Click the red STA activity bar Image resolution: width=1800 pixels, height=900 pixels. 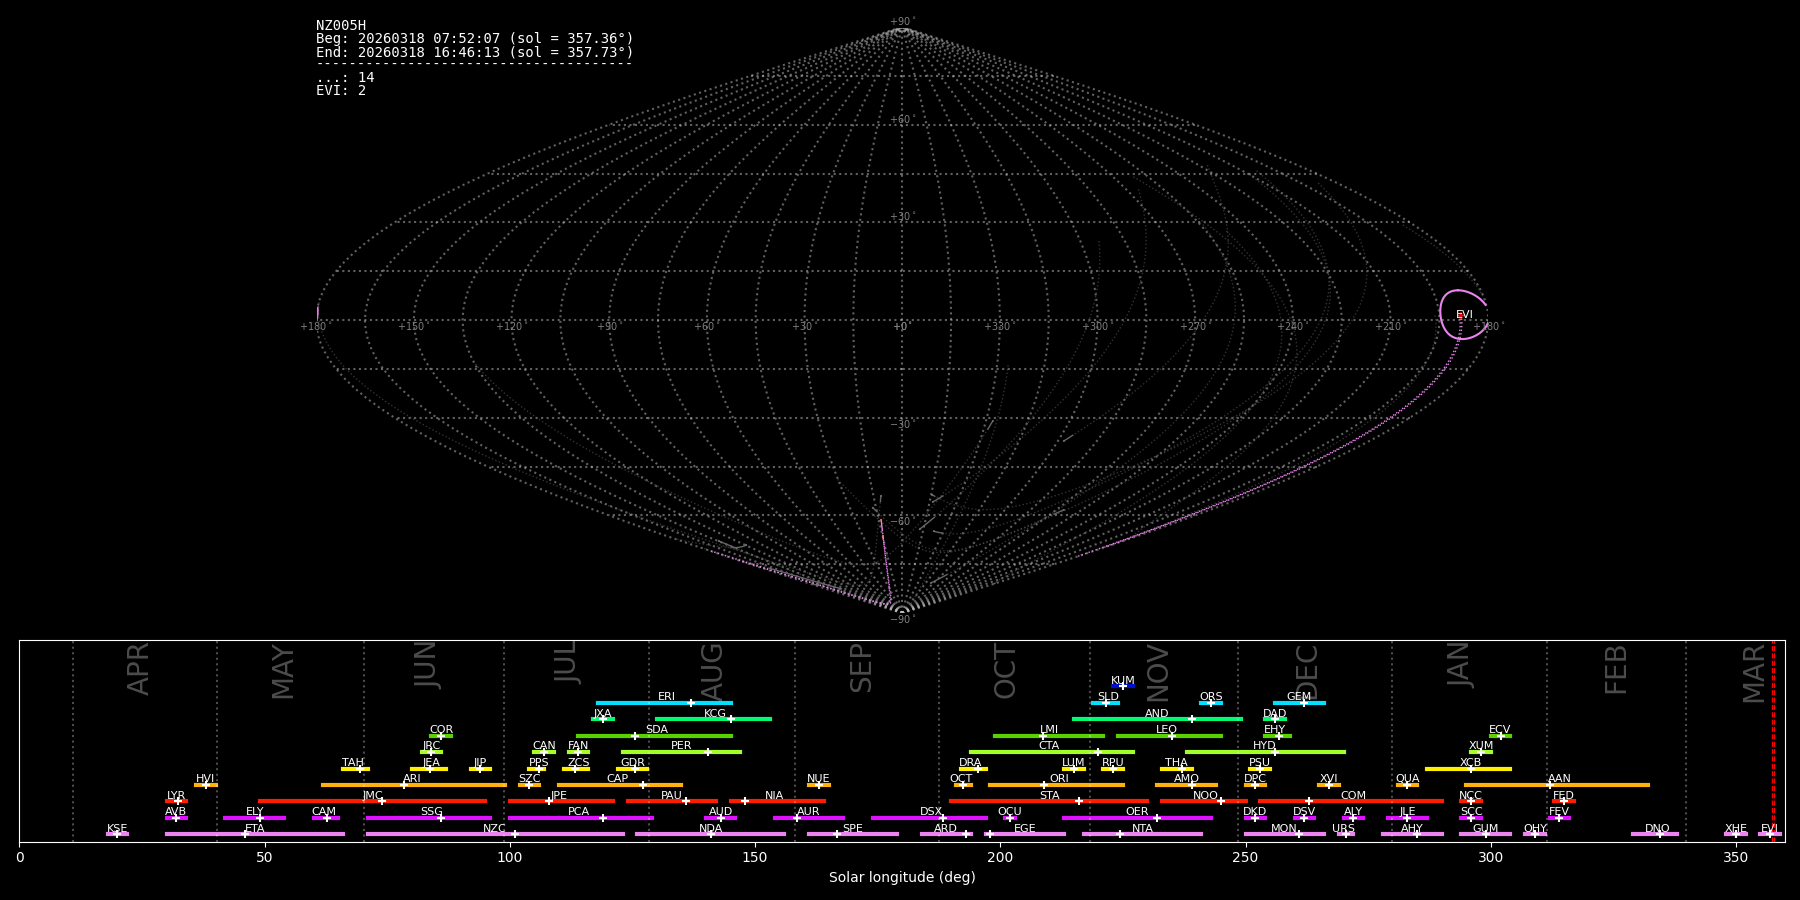click(1049, 801)
